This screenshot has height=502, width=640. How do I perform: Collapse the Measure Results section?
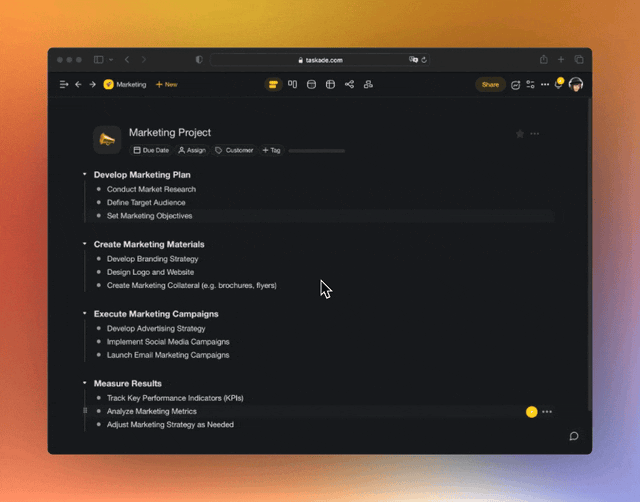(x=84, y=383)
